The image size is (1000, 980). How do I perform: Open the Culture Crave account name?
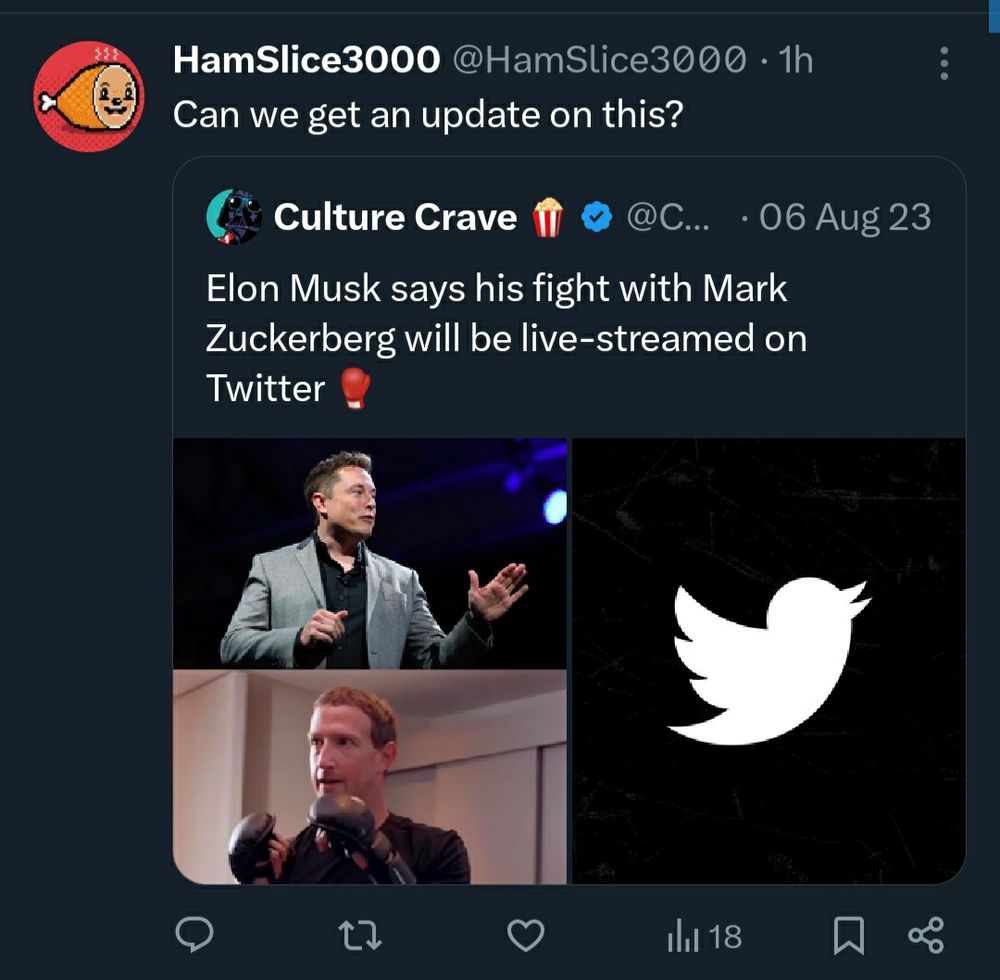395,217
